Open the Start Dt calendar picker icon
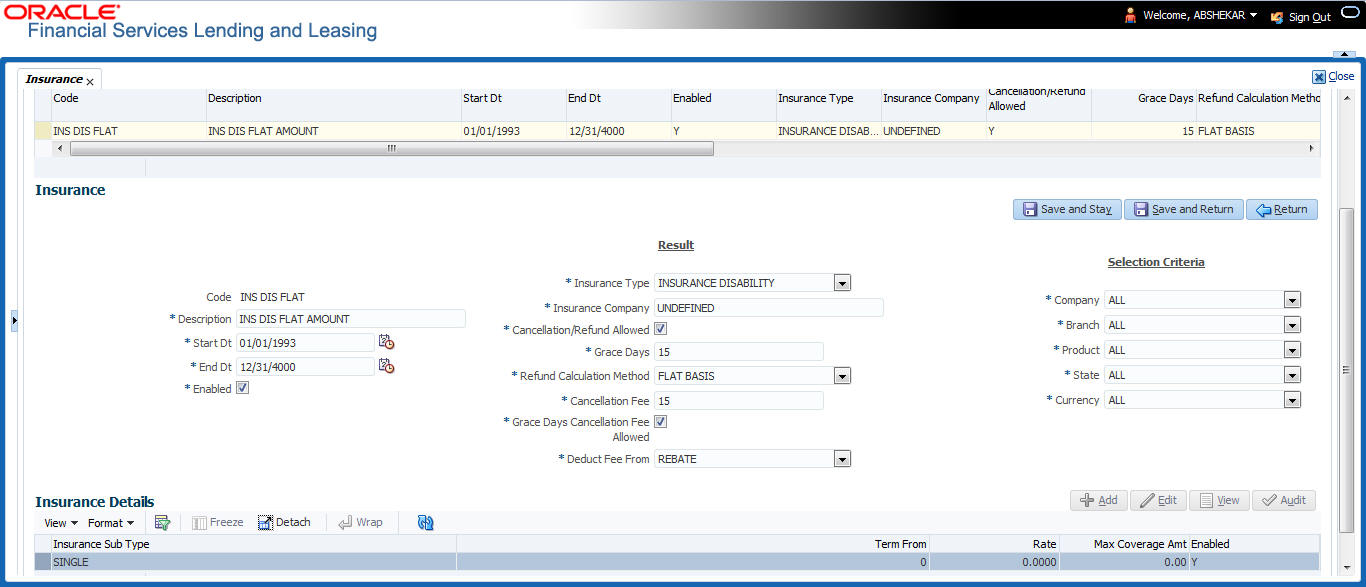Viewport: 1366px width, 587px height. click(x=386, y=342)
